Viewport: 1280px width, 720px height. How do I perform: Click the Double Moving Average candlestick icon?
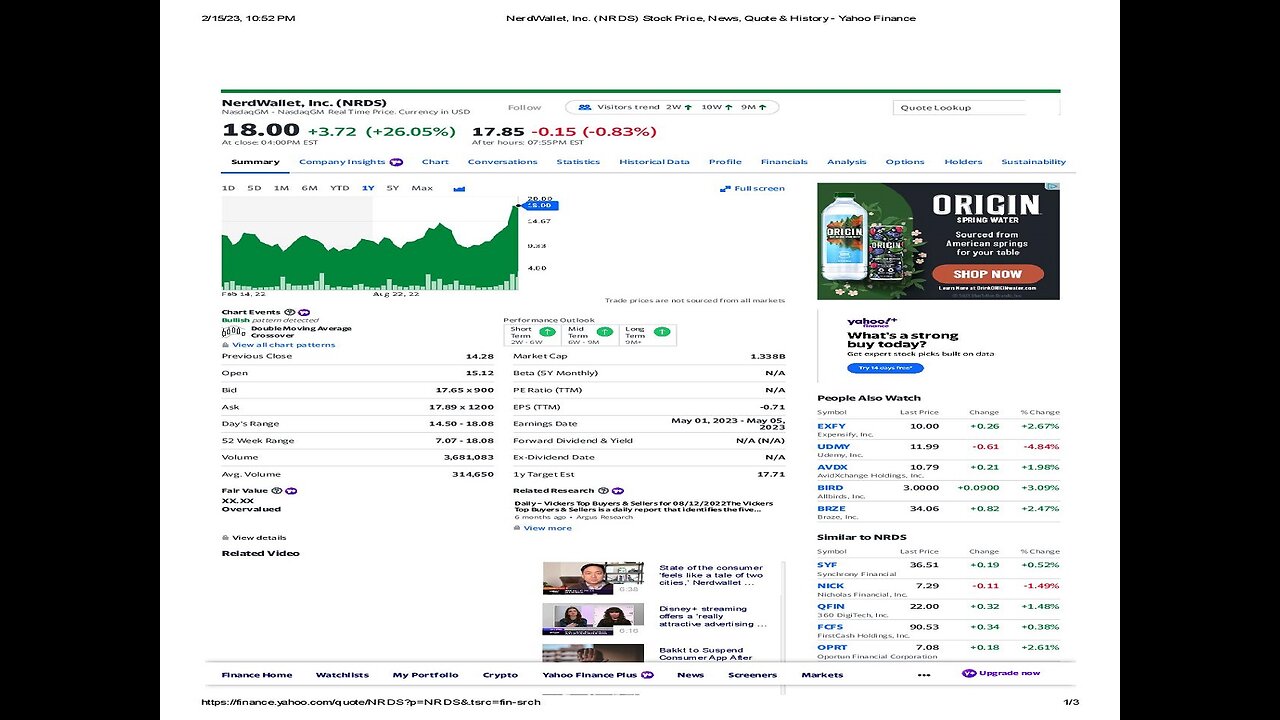point(233,331)
